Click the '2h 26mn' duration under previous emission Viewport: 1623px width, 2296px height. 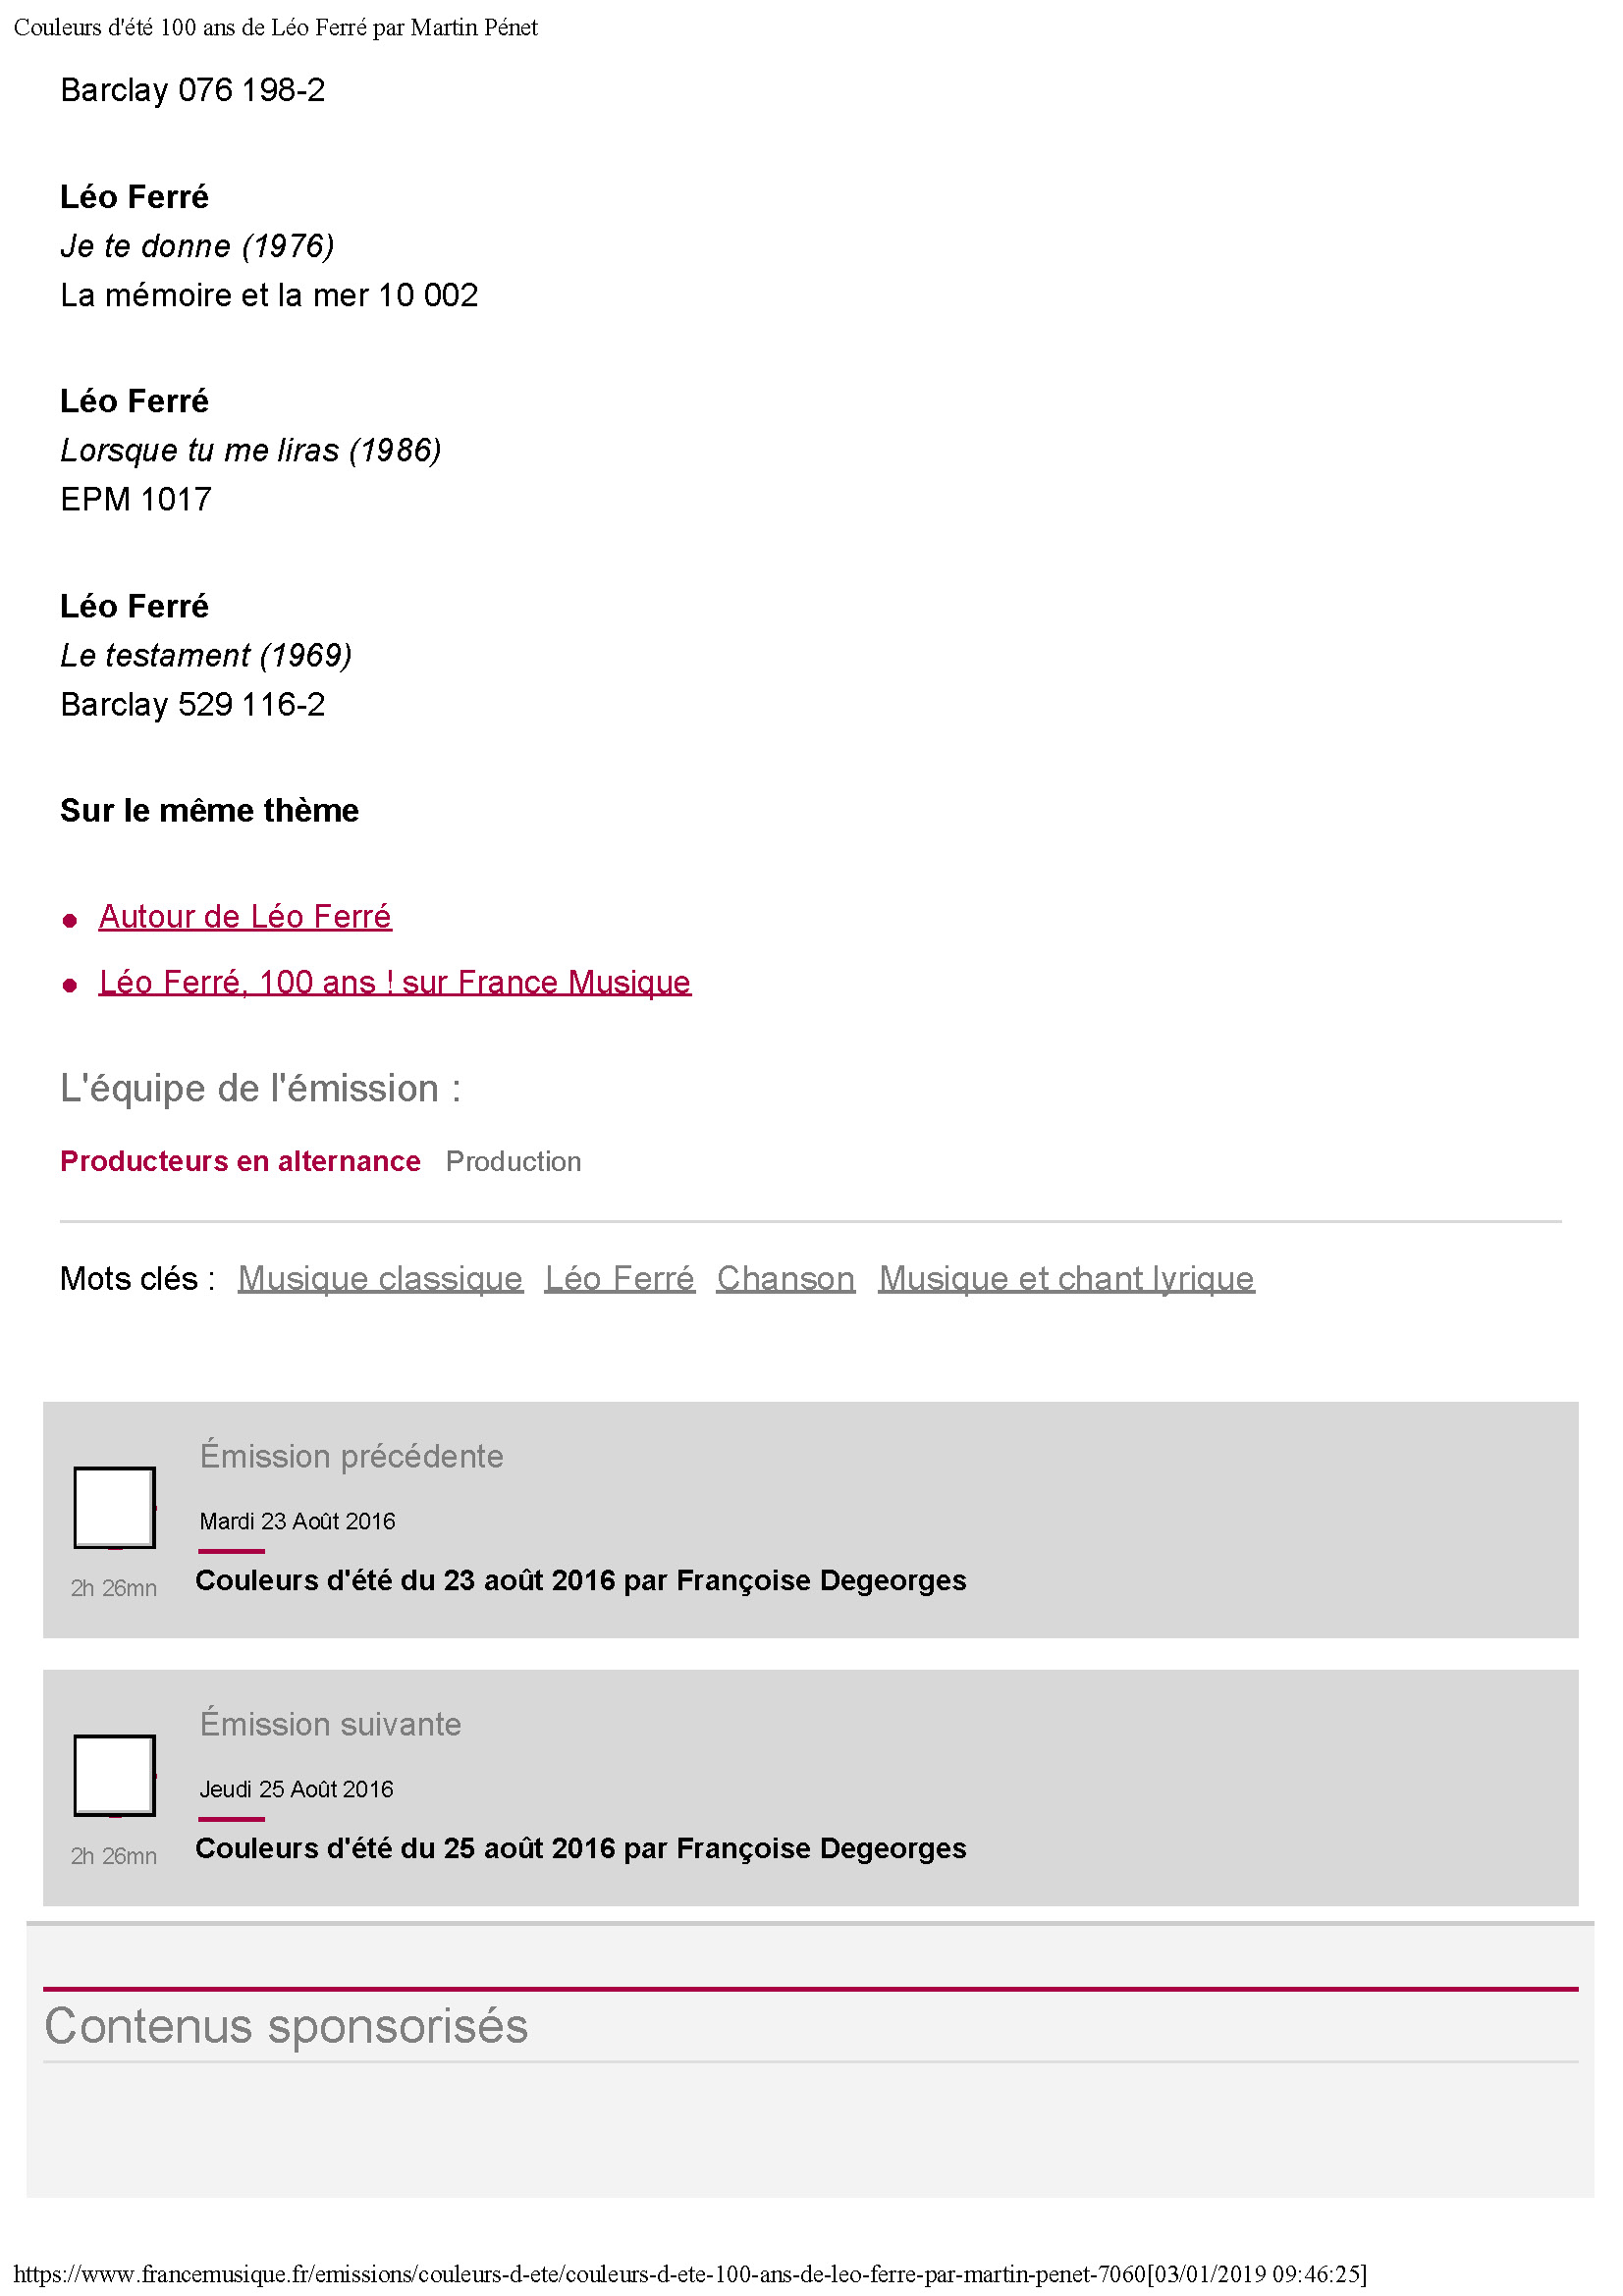(x=114, y=1588)
